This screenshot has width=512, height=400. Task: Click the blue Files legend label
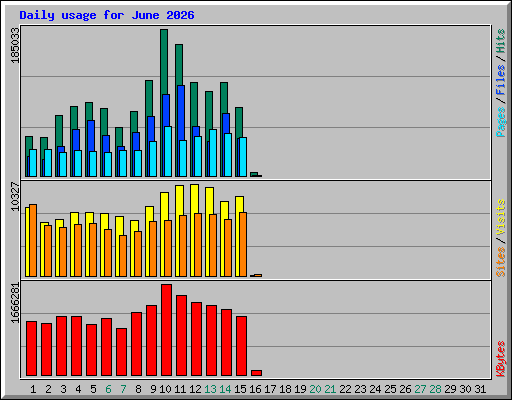coord(501,80)
